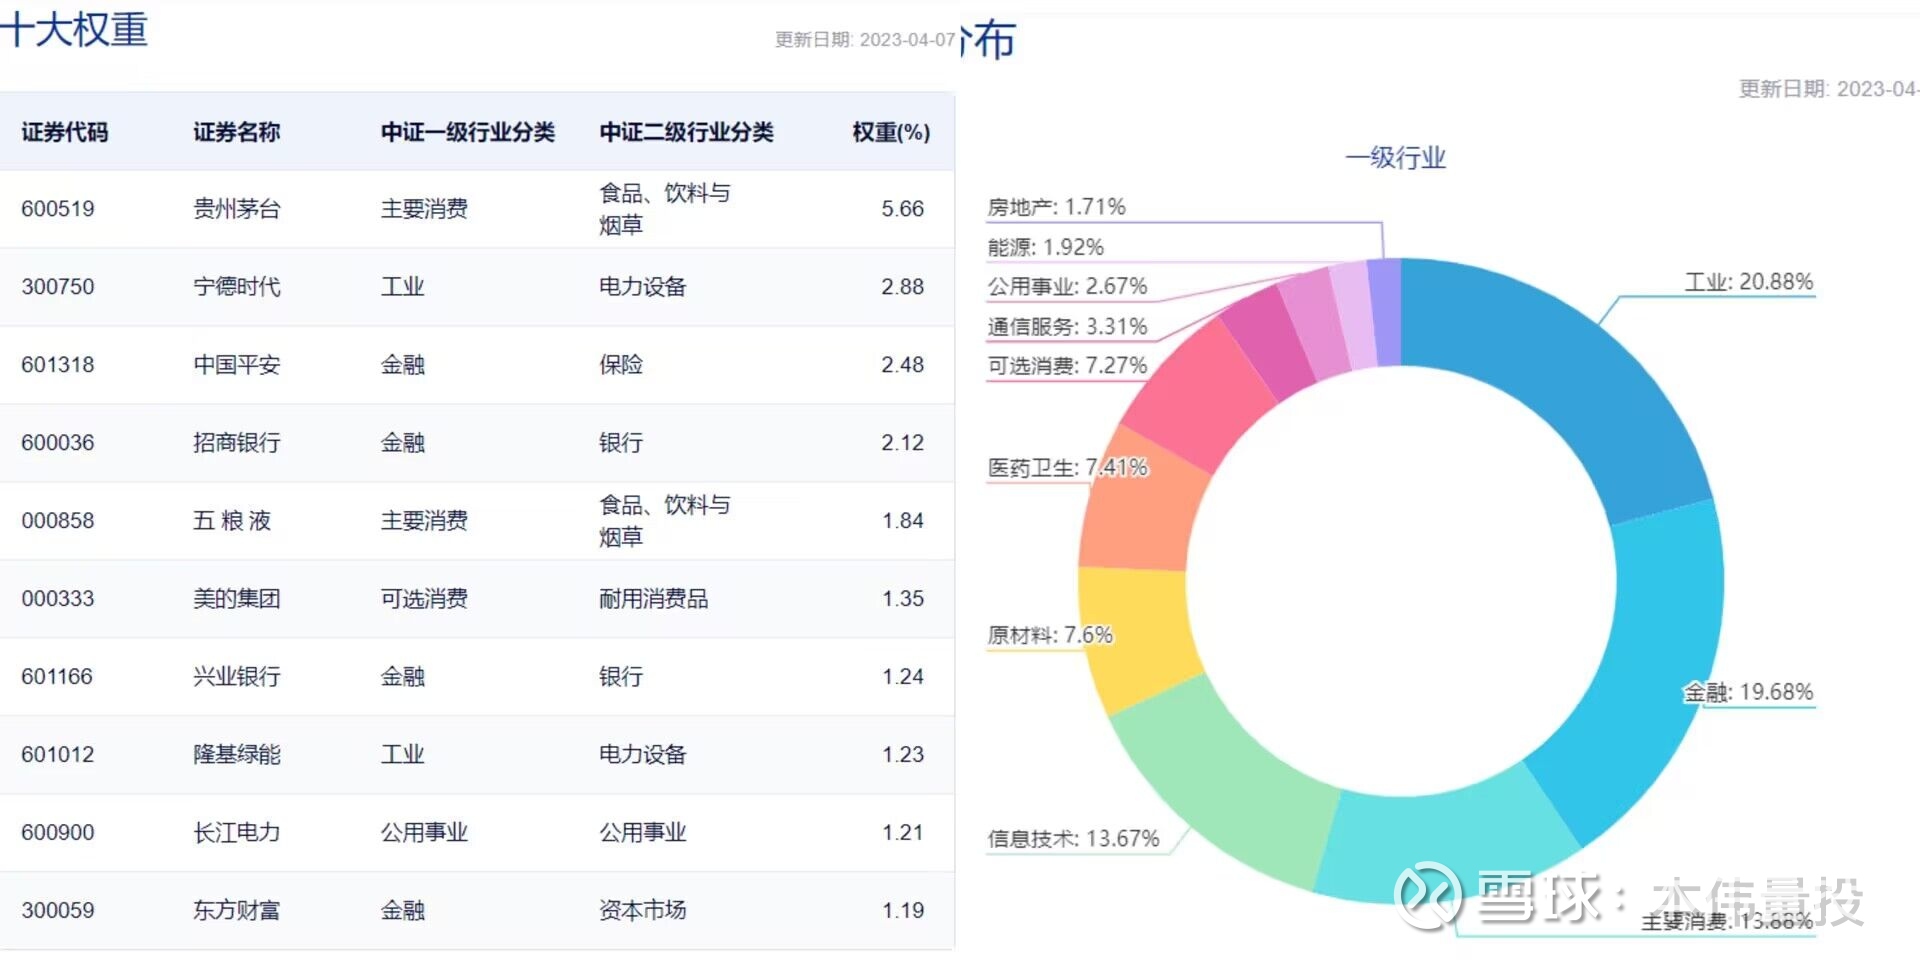Click weight value 1.35
1920x960 pixels.
point(902,599)
